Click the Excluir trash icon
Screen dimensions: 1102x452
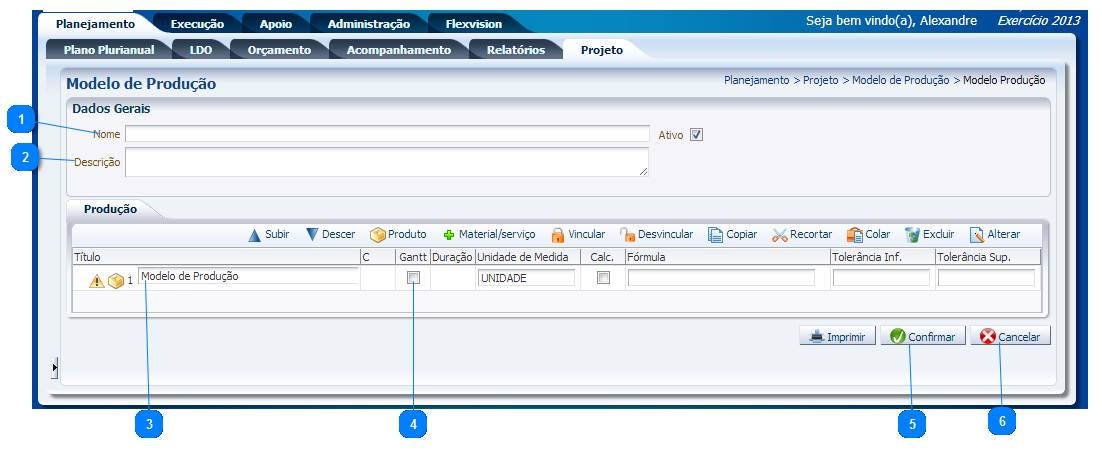coord(912,235)
